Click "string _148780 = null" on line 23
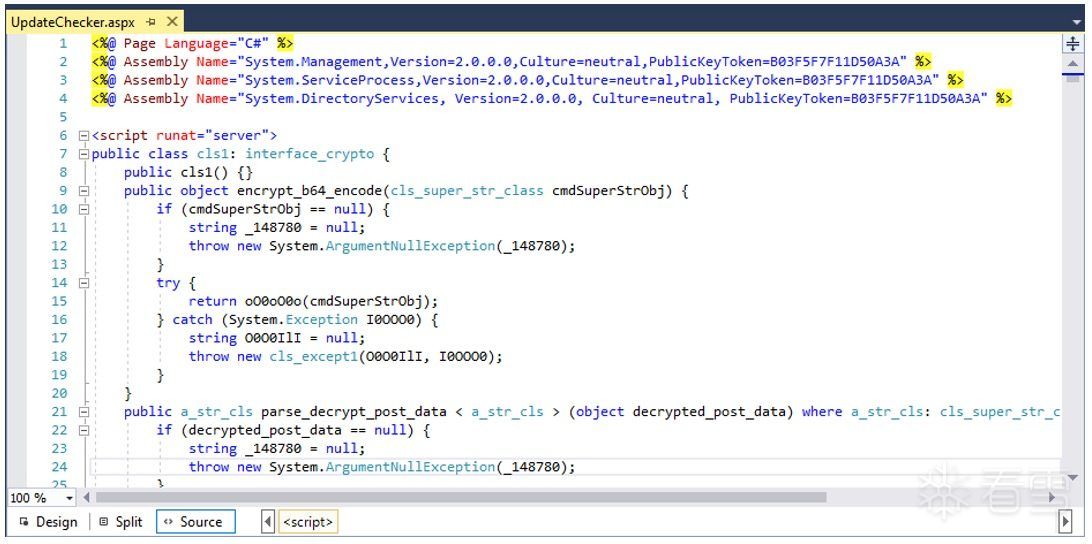1092x544 pixels. (273, 449)
